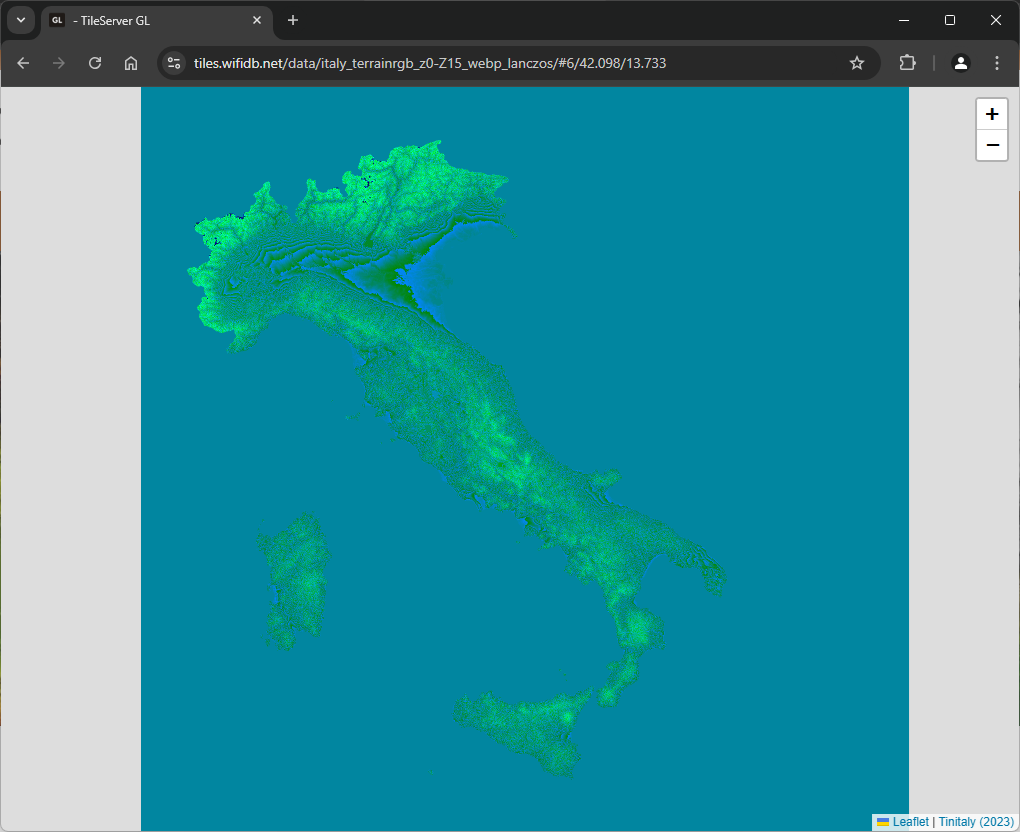
Task: Open a new browser tab
Action: [x=293, y=20]
